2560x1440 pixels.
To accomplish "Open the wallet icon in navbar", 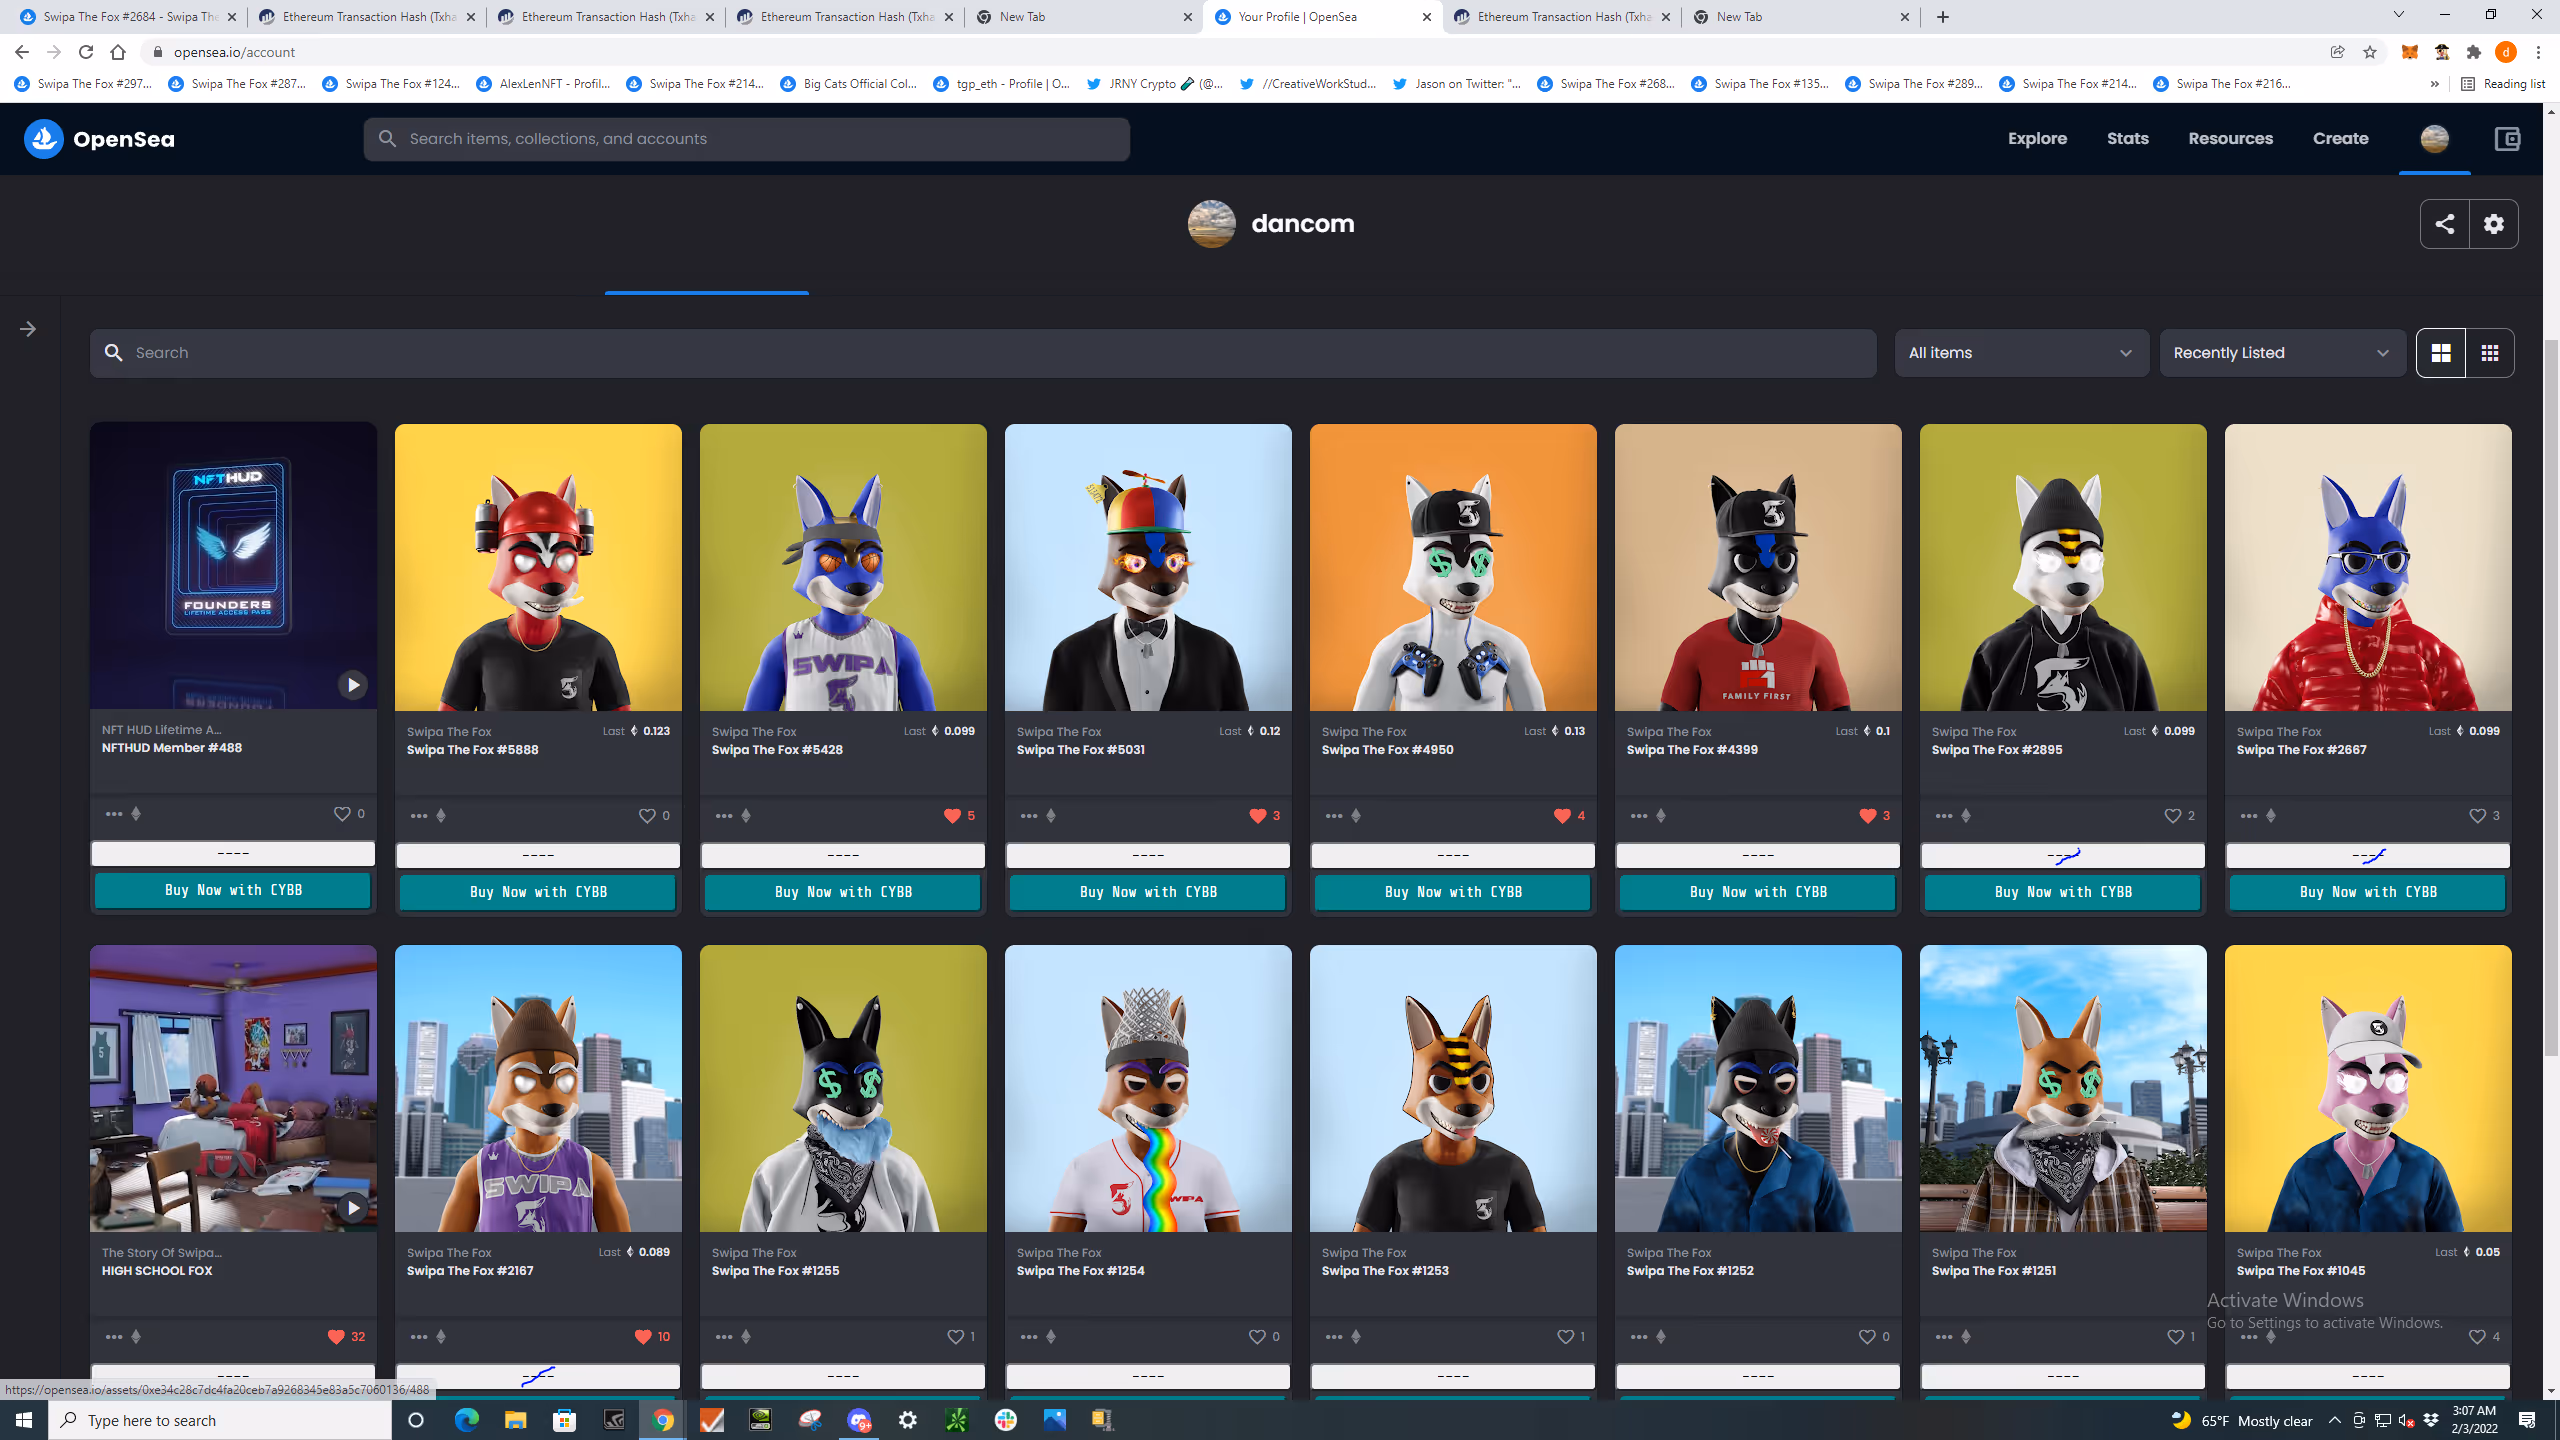I will [2507, 139].
